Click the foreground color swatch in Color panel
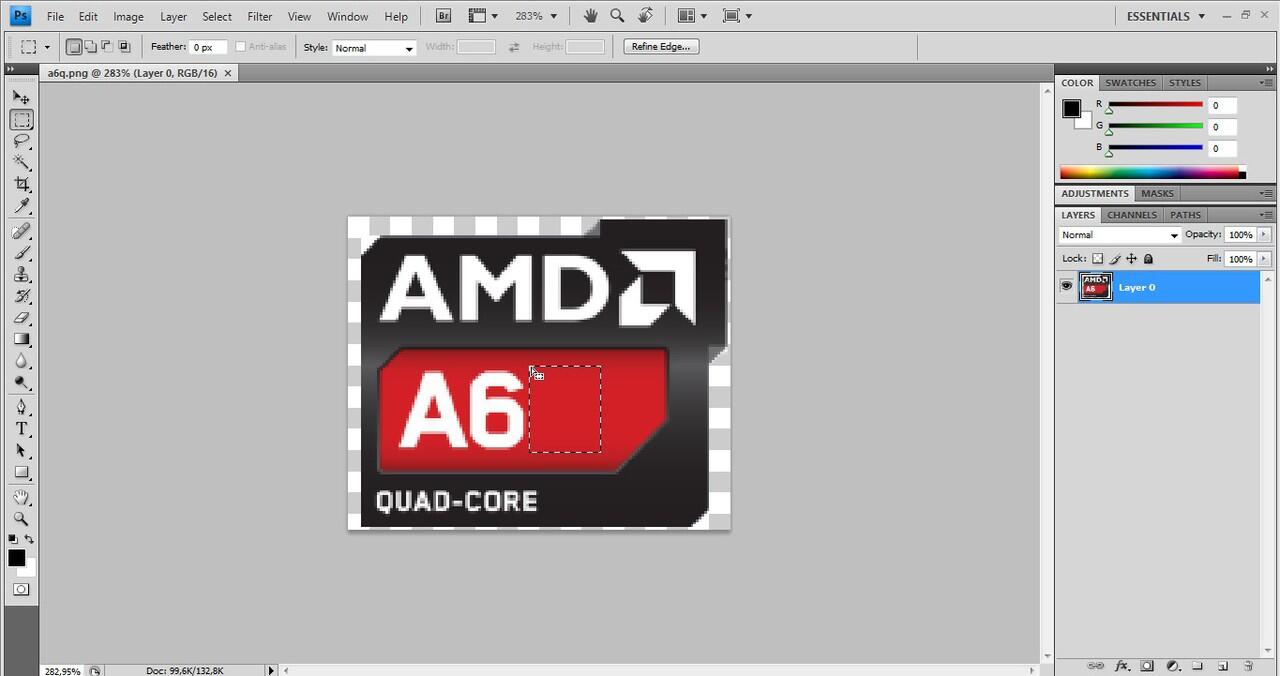This screenshot has width=1280, height=676. (1071, 109)
